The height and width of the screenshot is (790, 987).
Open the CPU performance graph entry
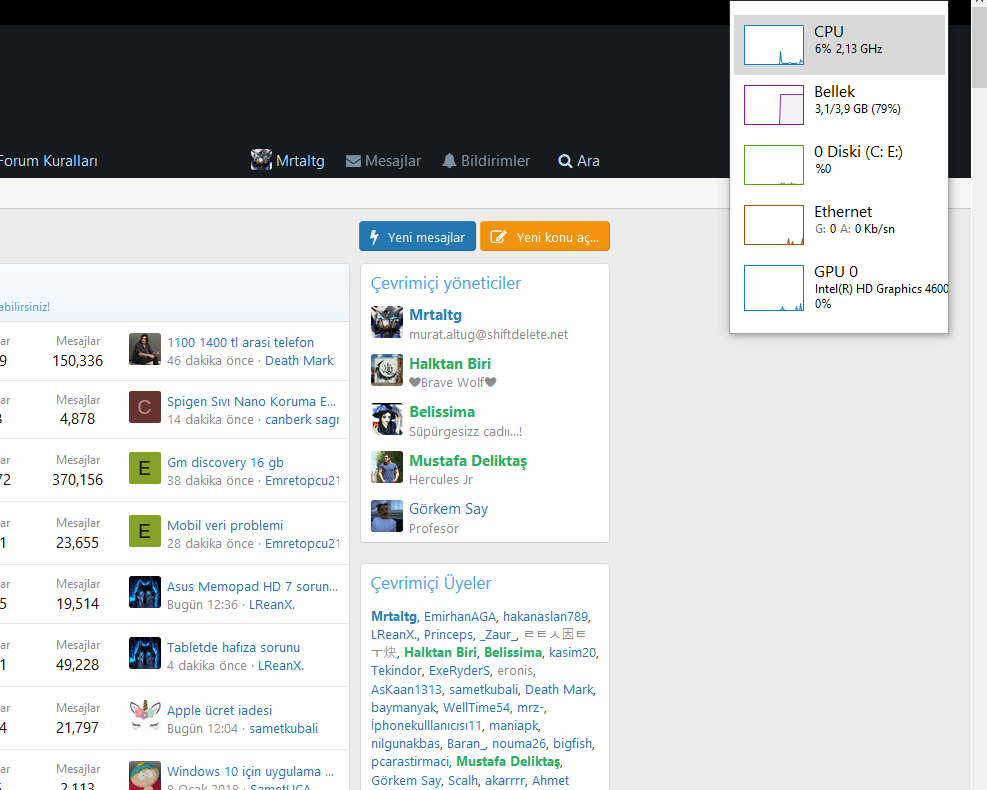click(839, 45)
